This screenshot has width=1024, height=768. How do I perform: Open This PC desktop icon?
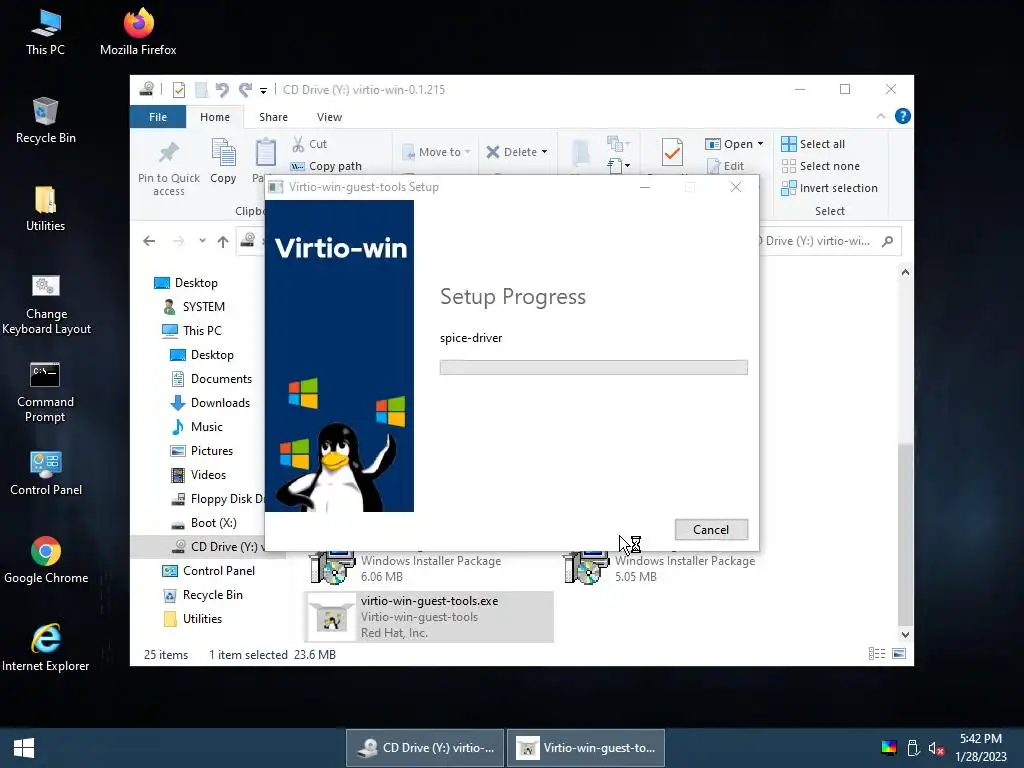click(45, 31)
